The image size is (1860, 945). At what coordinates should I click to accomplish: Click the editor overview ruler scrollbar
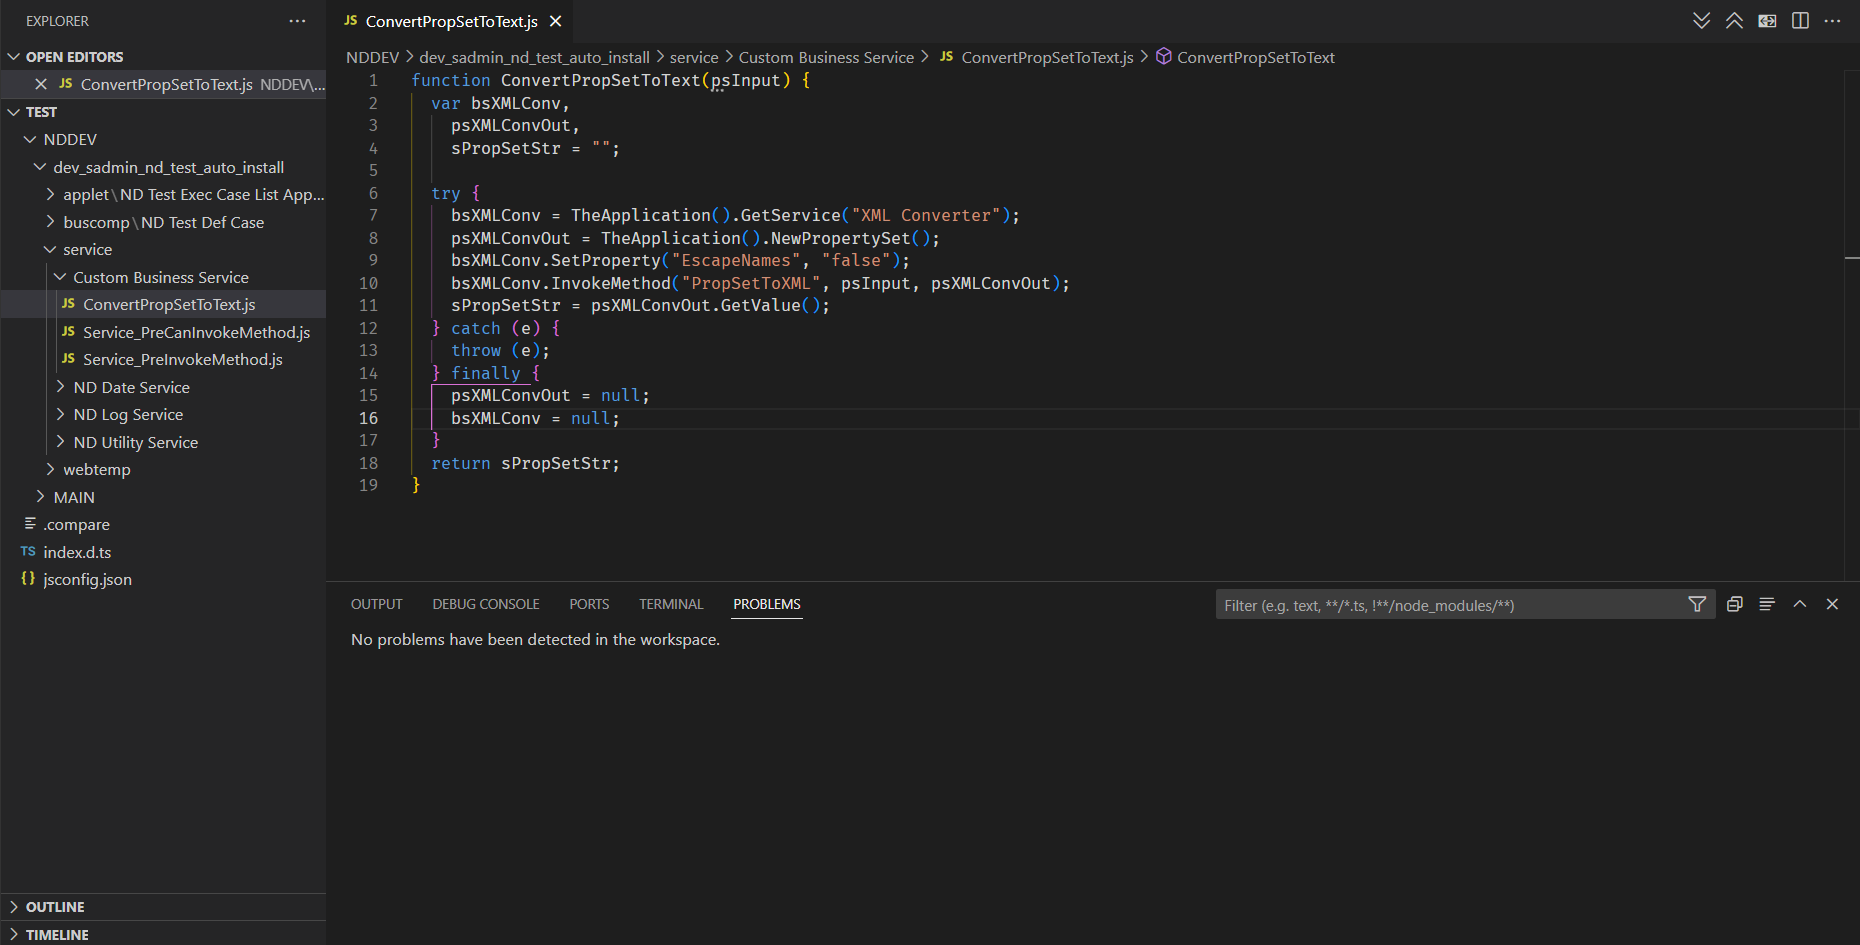pos(1852,325)
